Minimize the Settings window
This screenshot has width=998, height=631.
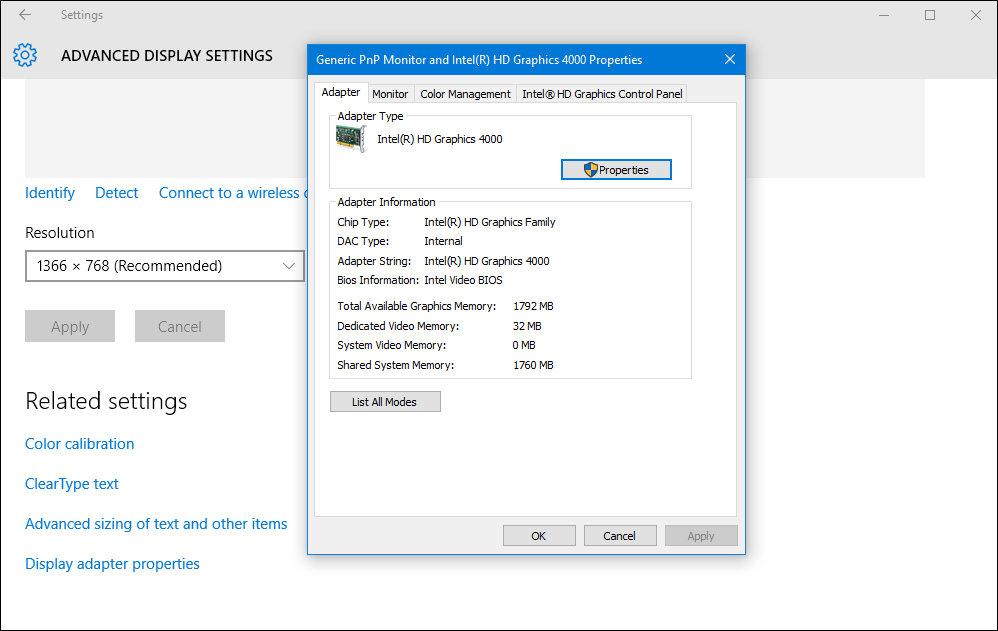point(884,15)
